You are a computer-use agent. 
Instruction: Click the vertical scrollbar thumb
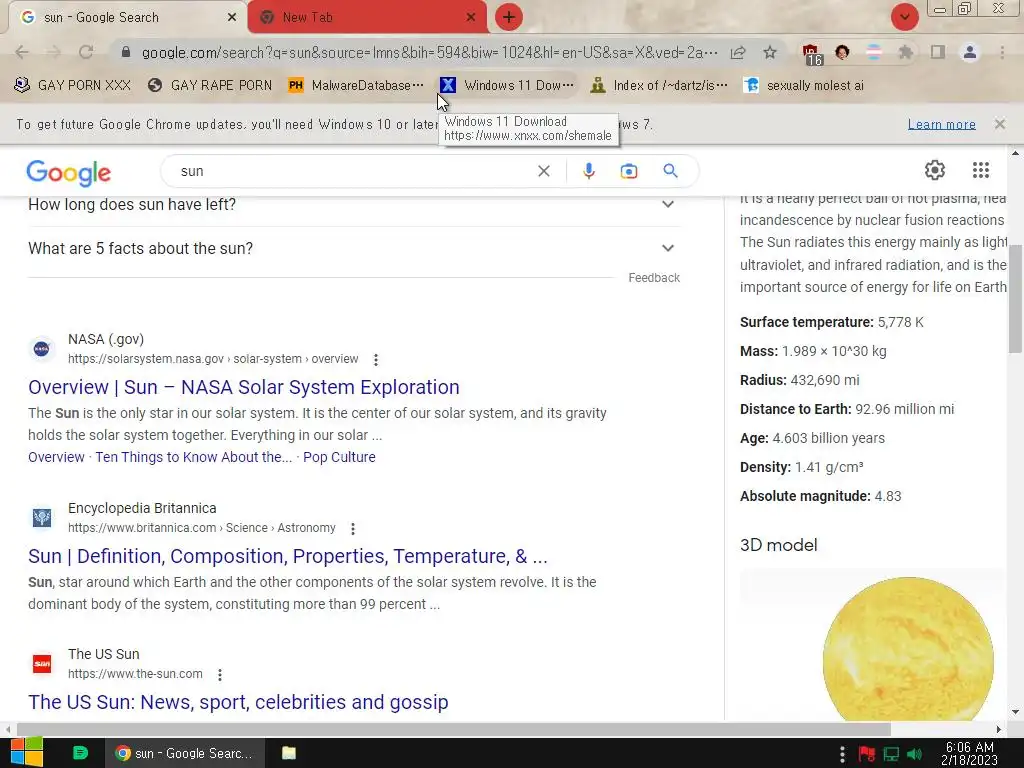(x=1015, y=298)
